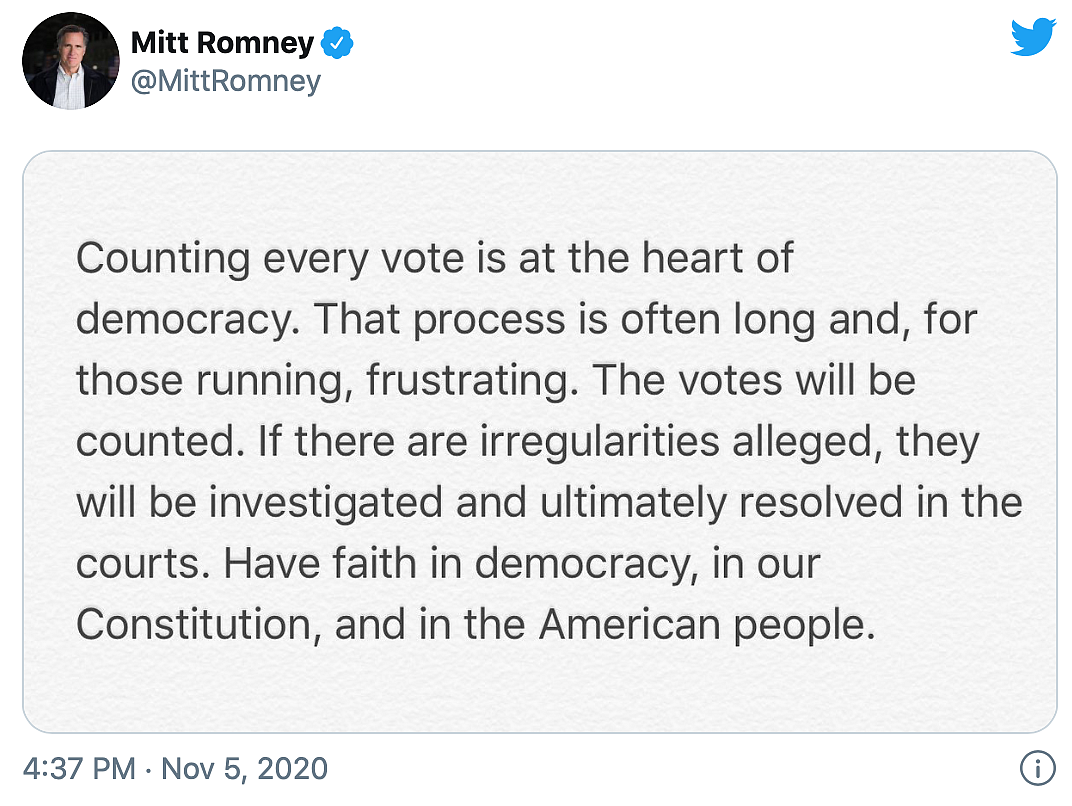Click the text 'Have faith in democracy'
Viewport: 1072px width, 806px height.
(x=462, y=564)
